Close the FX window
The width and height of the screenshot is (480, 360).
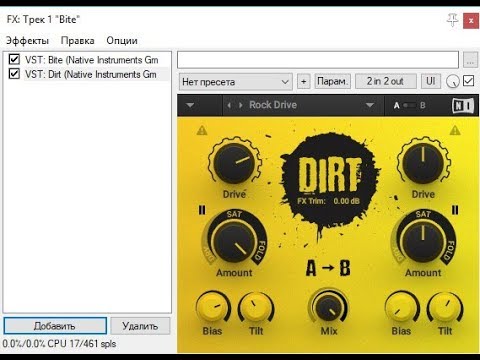pyautogui.click(x=471, y=21)
